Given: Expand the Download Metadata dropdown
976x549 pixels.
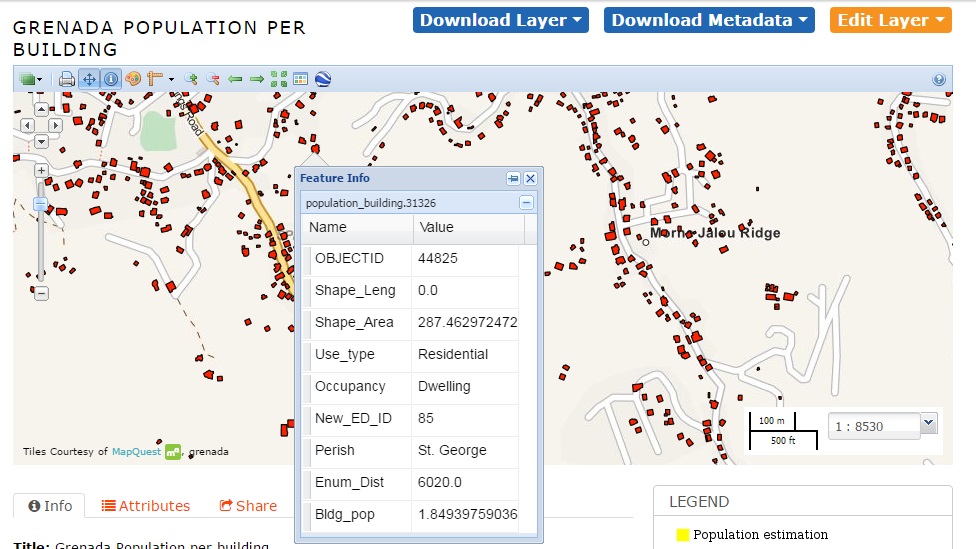Looking at the screenshot, I should (x=709, y=20).
